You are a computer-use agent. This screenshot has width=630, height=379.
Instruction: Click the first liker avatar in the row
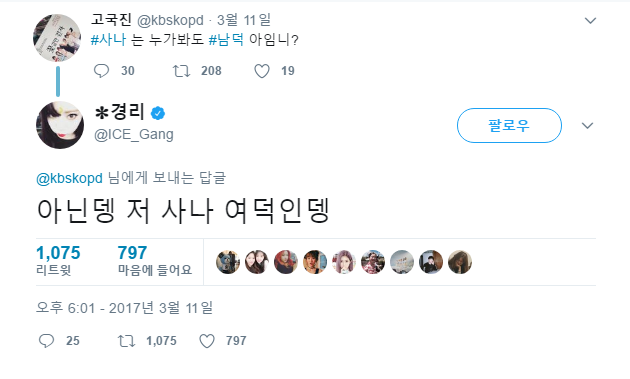pos(228,262)
